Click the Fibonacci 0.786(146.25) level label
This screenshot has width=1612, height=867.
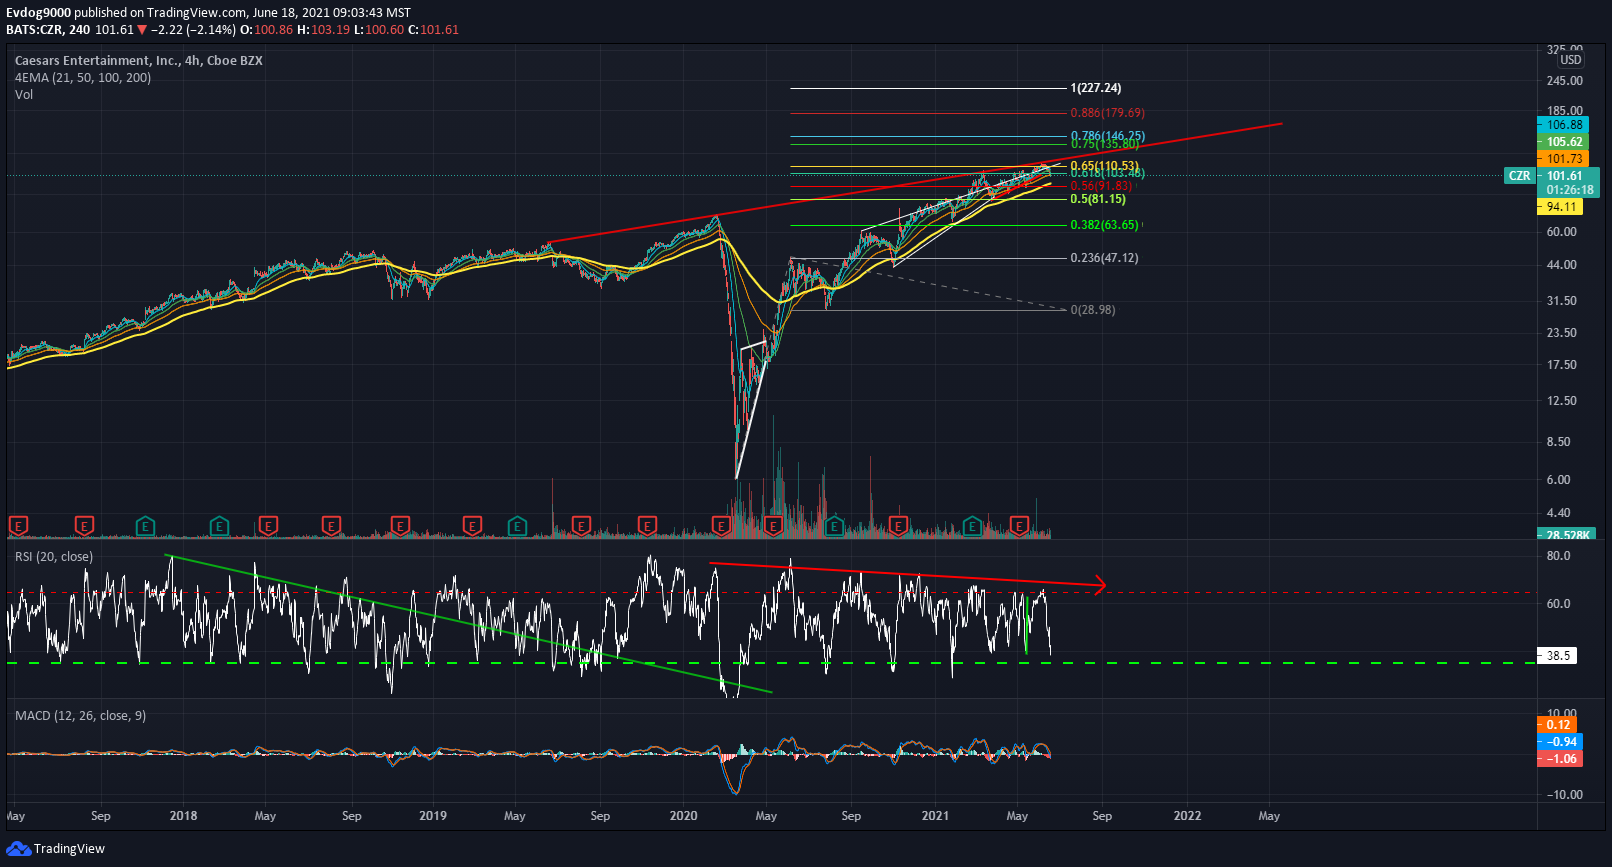click(1108, 135)
